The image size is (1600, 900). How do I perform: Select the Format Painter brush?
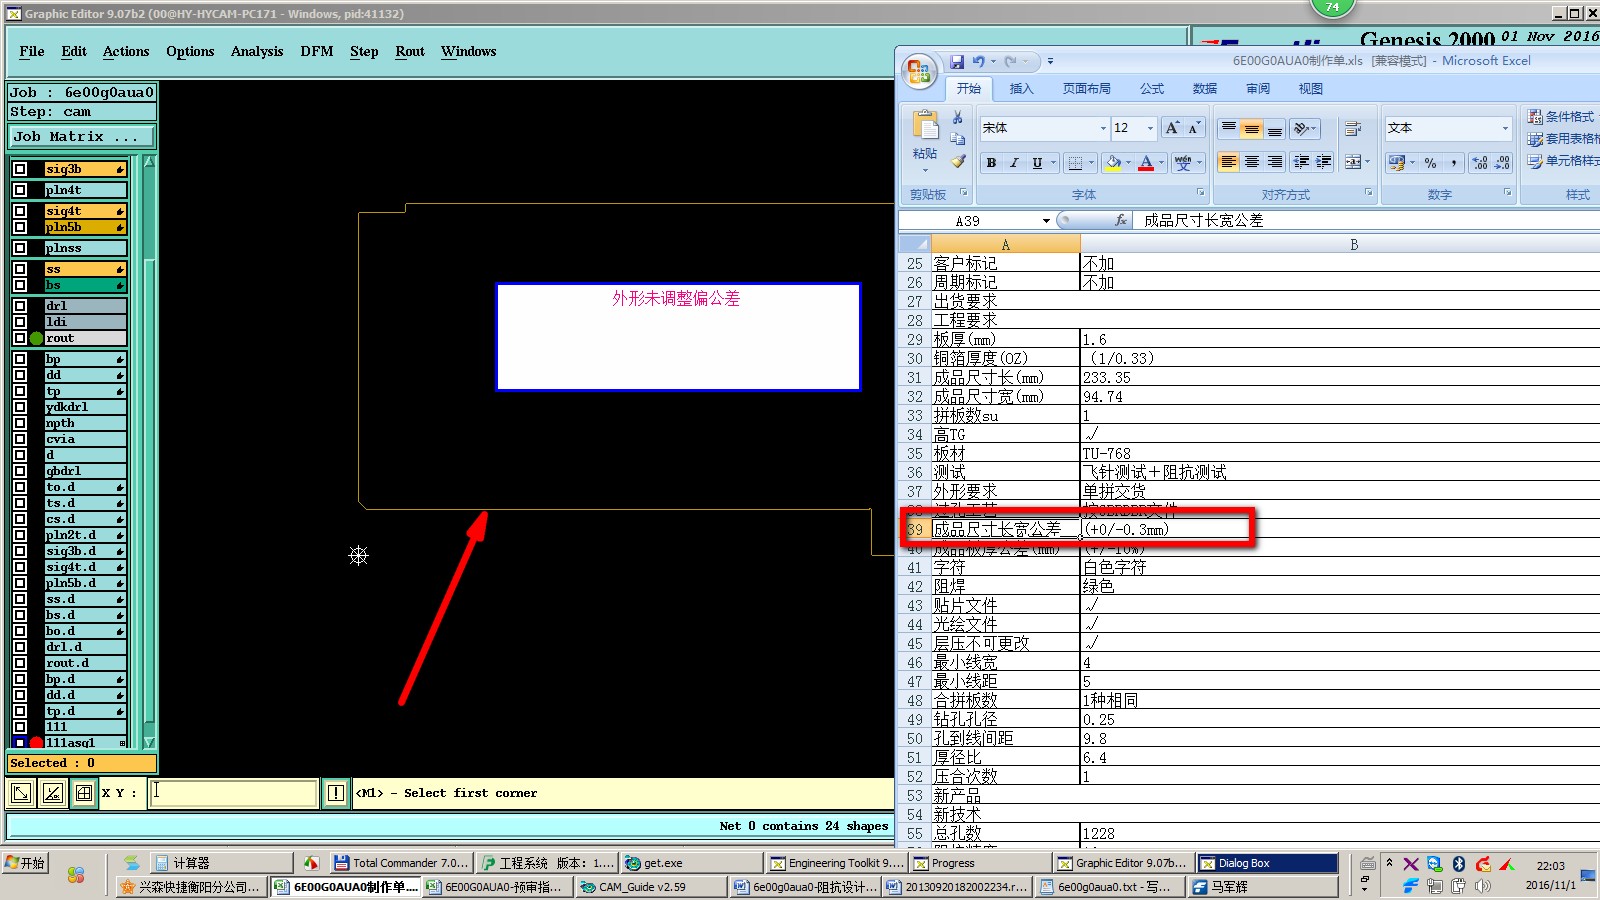pos(958,161)
